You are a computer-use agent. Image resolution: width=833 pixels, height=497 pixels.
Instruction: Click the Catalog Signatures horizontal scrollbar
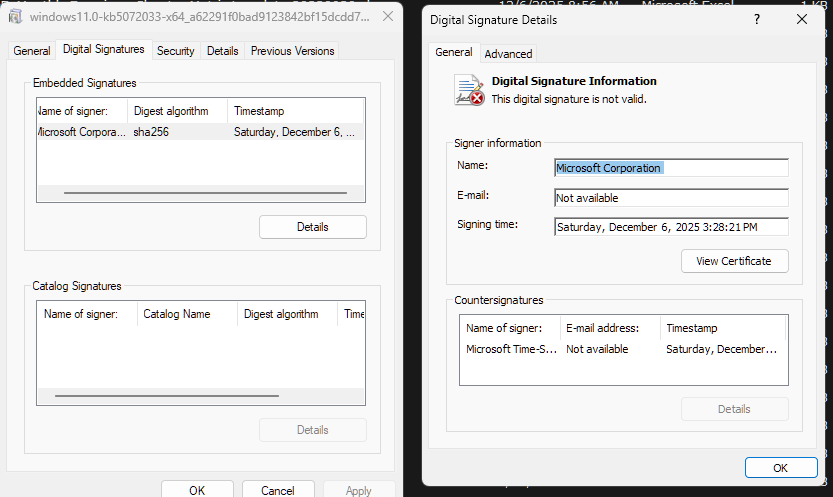(167, 396)
